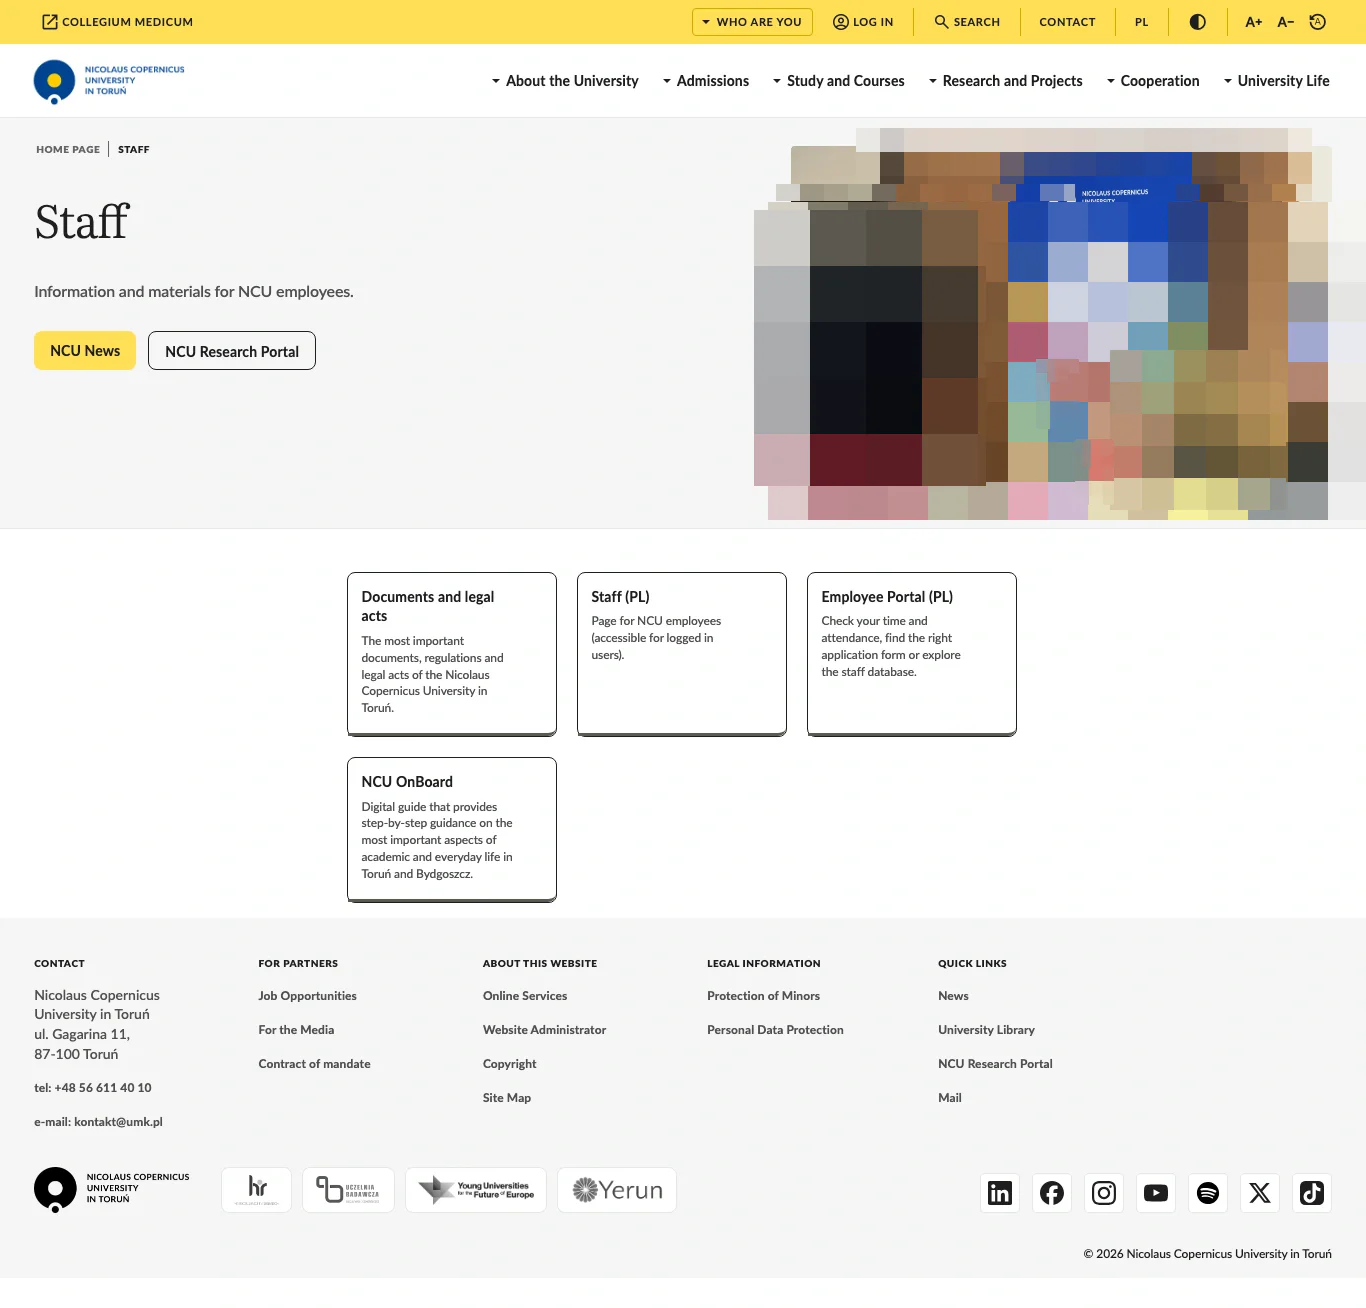Click the Staff breadcrumb item
This screenshot has height=1308, width=1366.
(x=134, y=149)
